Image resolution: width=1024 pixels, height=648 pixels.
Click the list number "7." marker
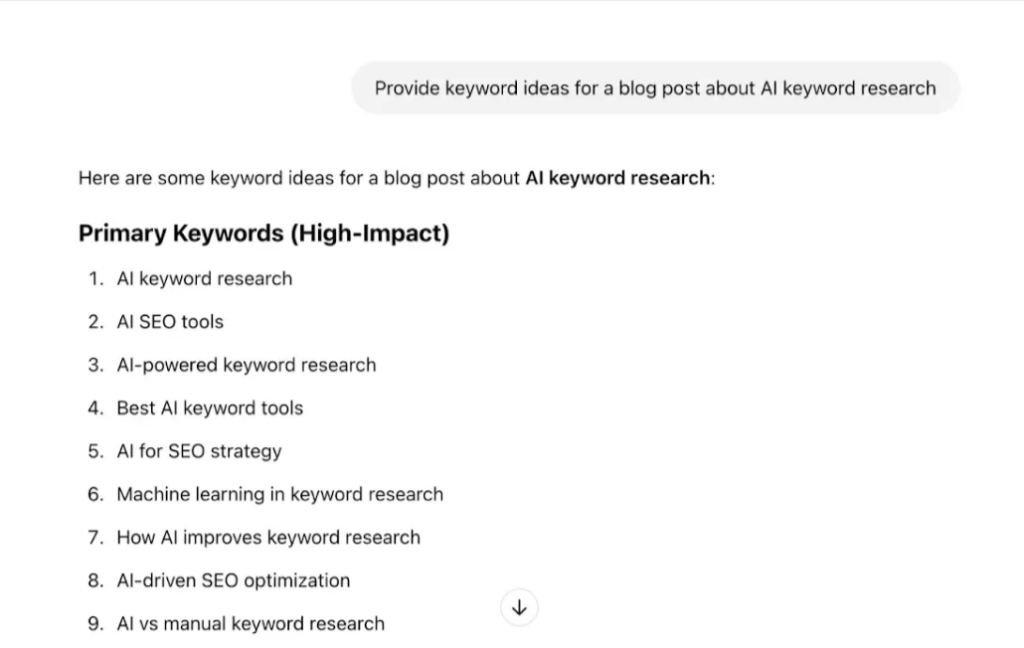(95, 537)
